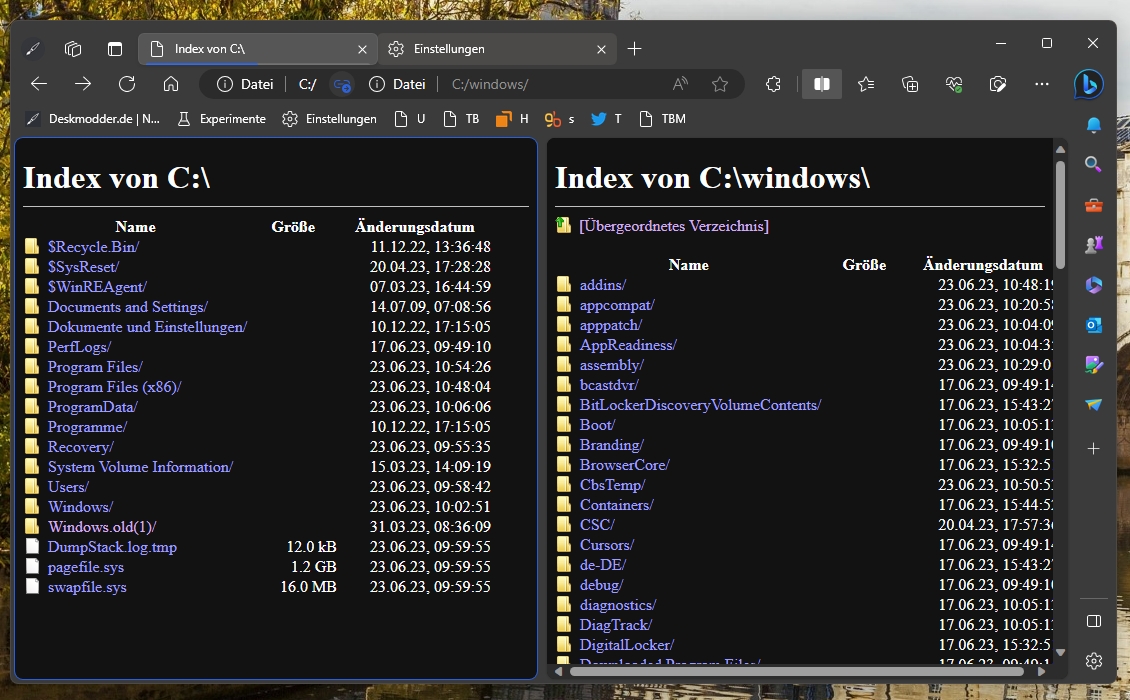Click the web capture screenshot icon in toolbar
The height and width of the screenshot is (700, 1130).
(998, 84)
